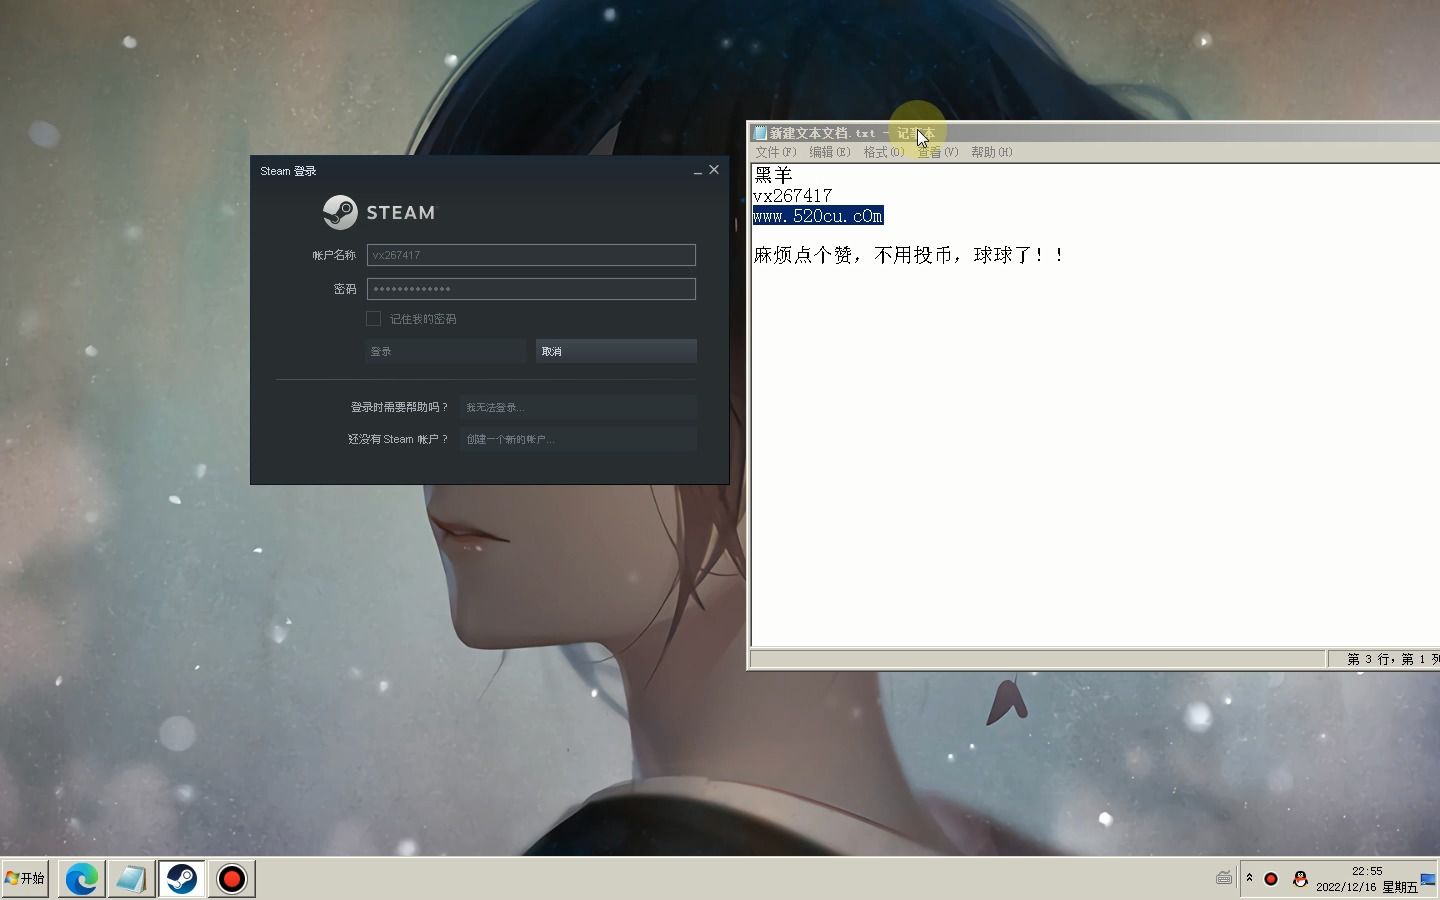1440x900 pixels.
Task: Close the Steam login dialog
Action: point(714,170)
